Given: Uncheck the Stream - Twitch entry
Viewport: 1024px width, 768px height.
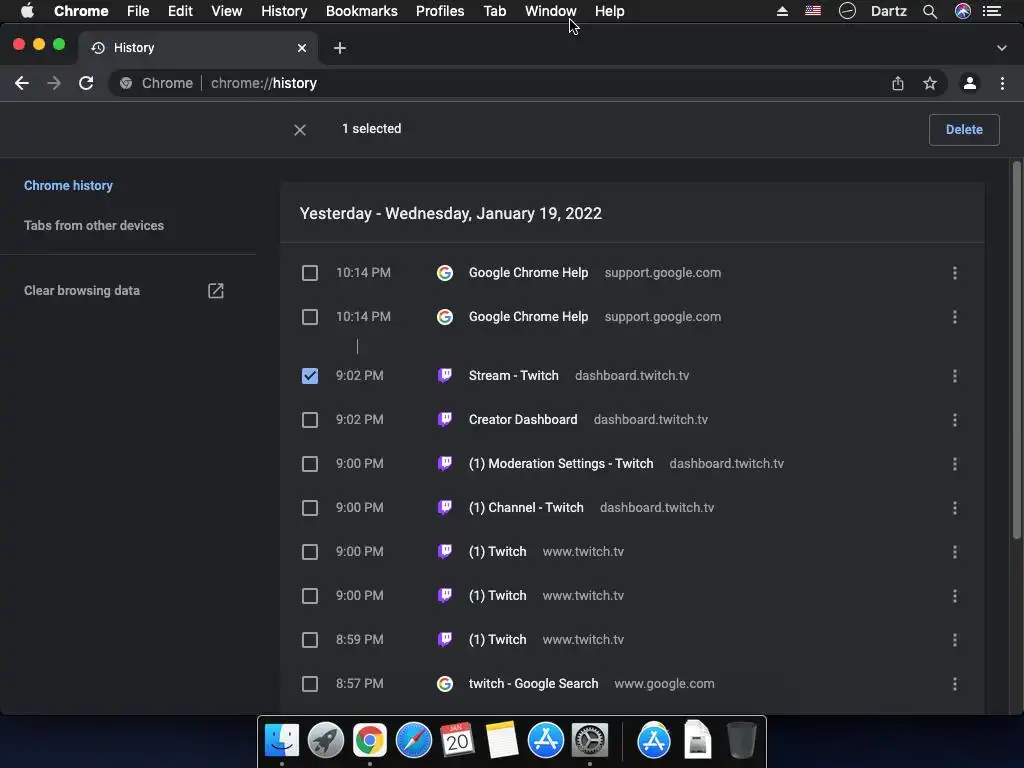Looking at the screenshot, I should point(310,376).
